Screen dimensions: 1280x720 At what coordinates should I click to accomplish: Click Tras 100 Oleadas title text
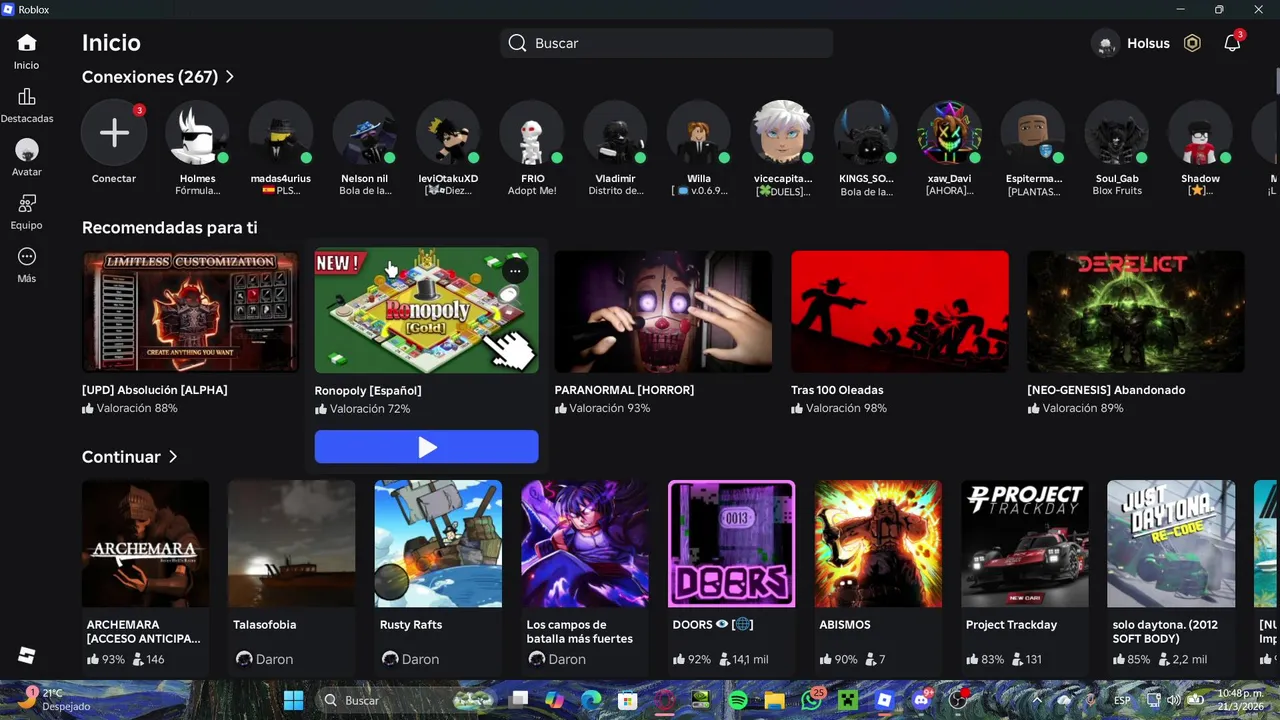[x=837, y=390]
